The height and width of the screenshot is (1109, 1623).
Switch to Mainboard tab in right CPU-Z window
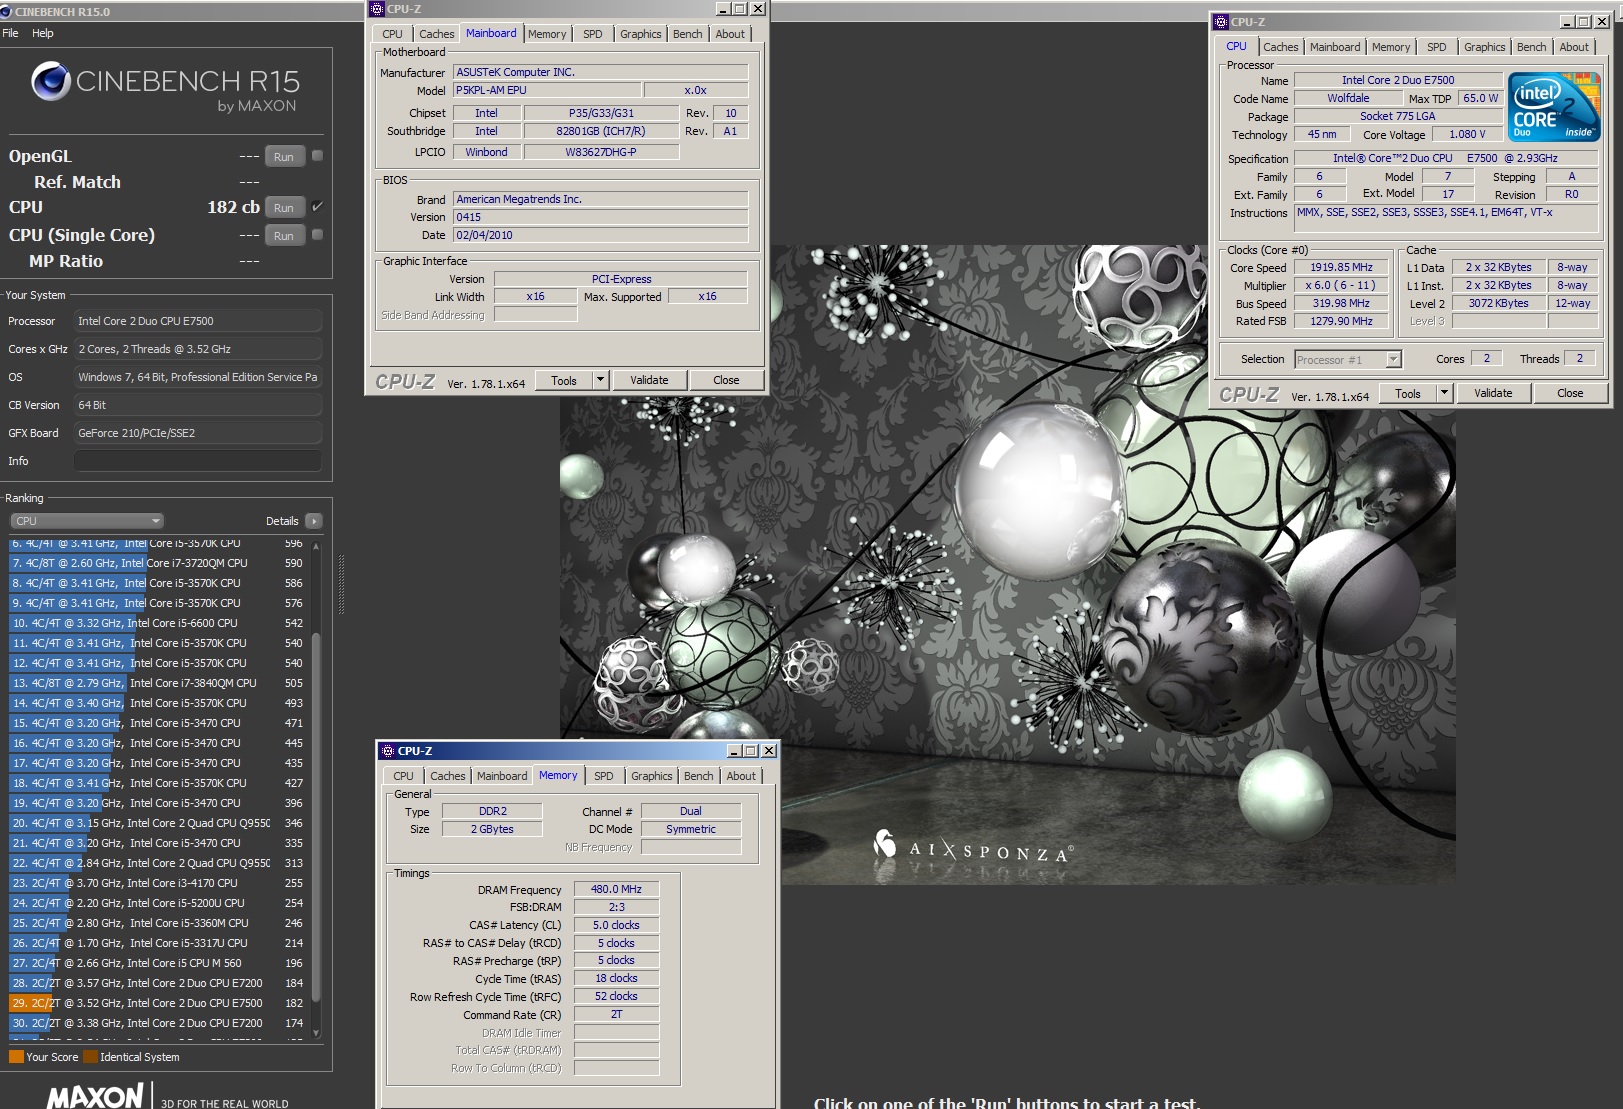tap(1335, 47)
